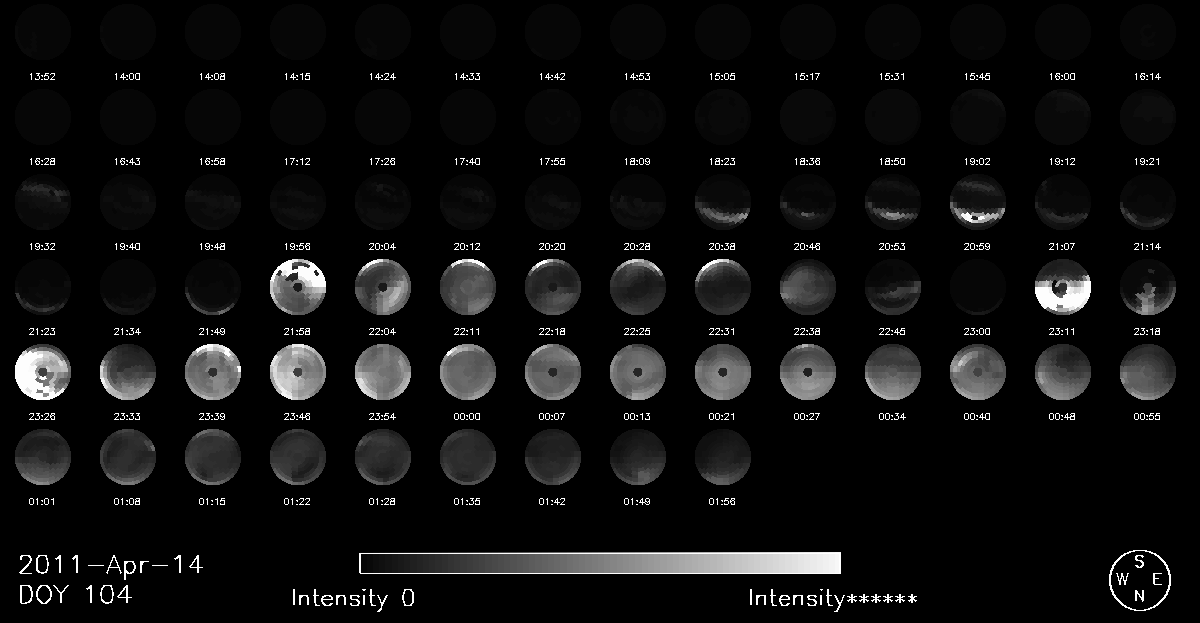Choose the disk image labeled 22:45
Screen dimensions: 1200x623
(x=893, y=287)
